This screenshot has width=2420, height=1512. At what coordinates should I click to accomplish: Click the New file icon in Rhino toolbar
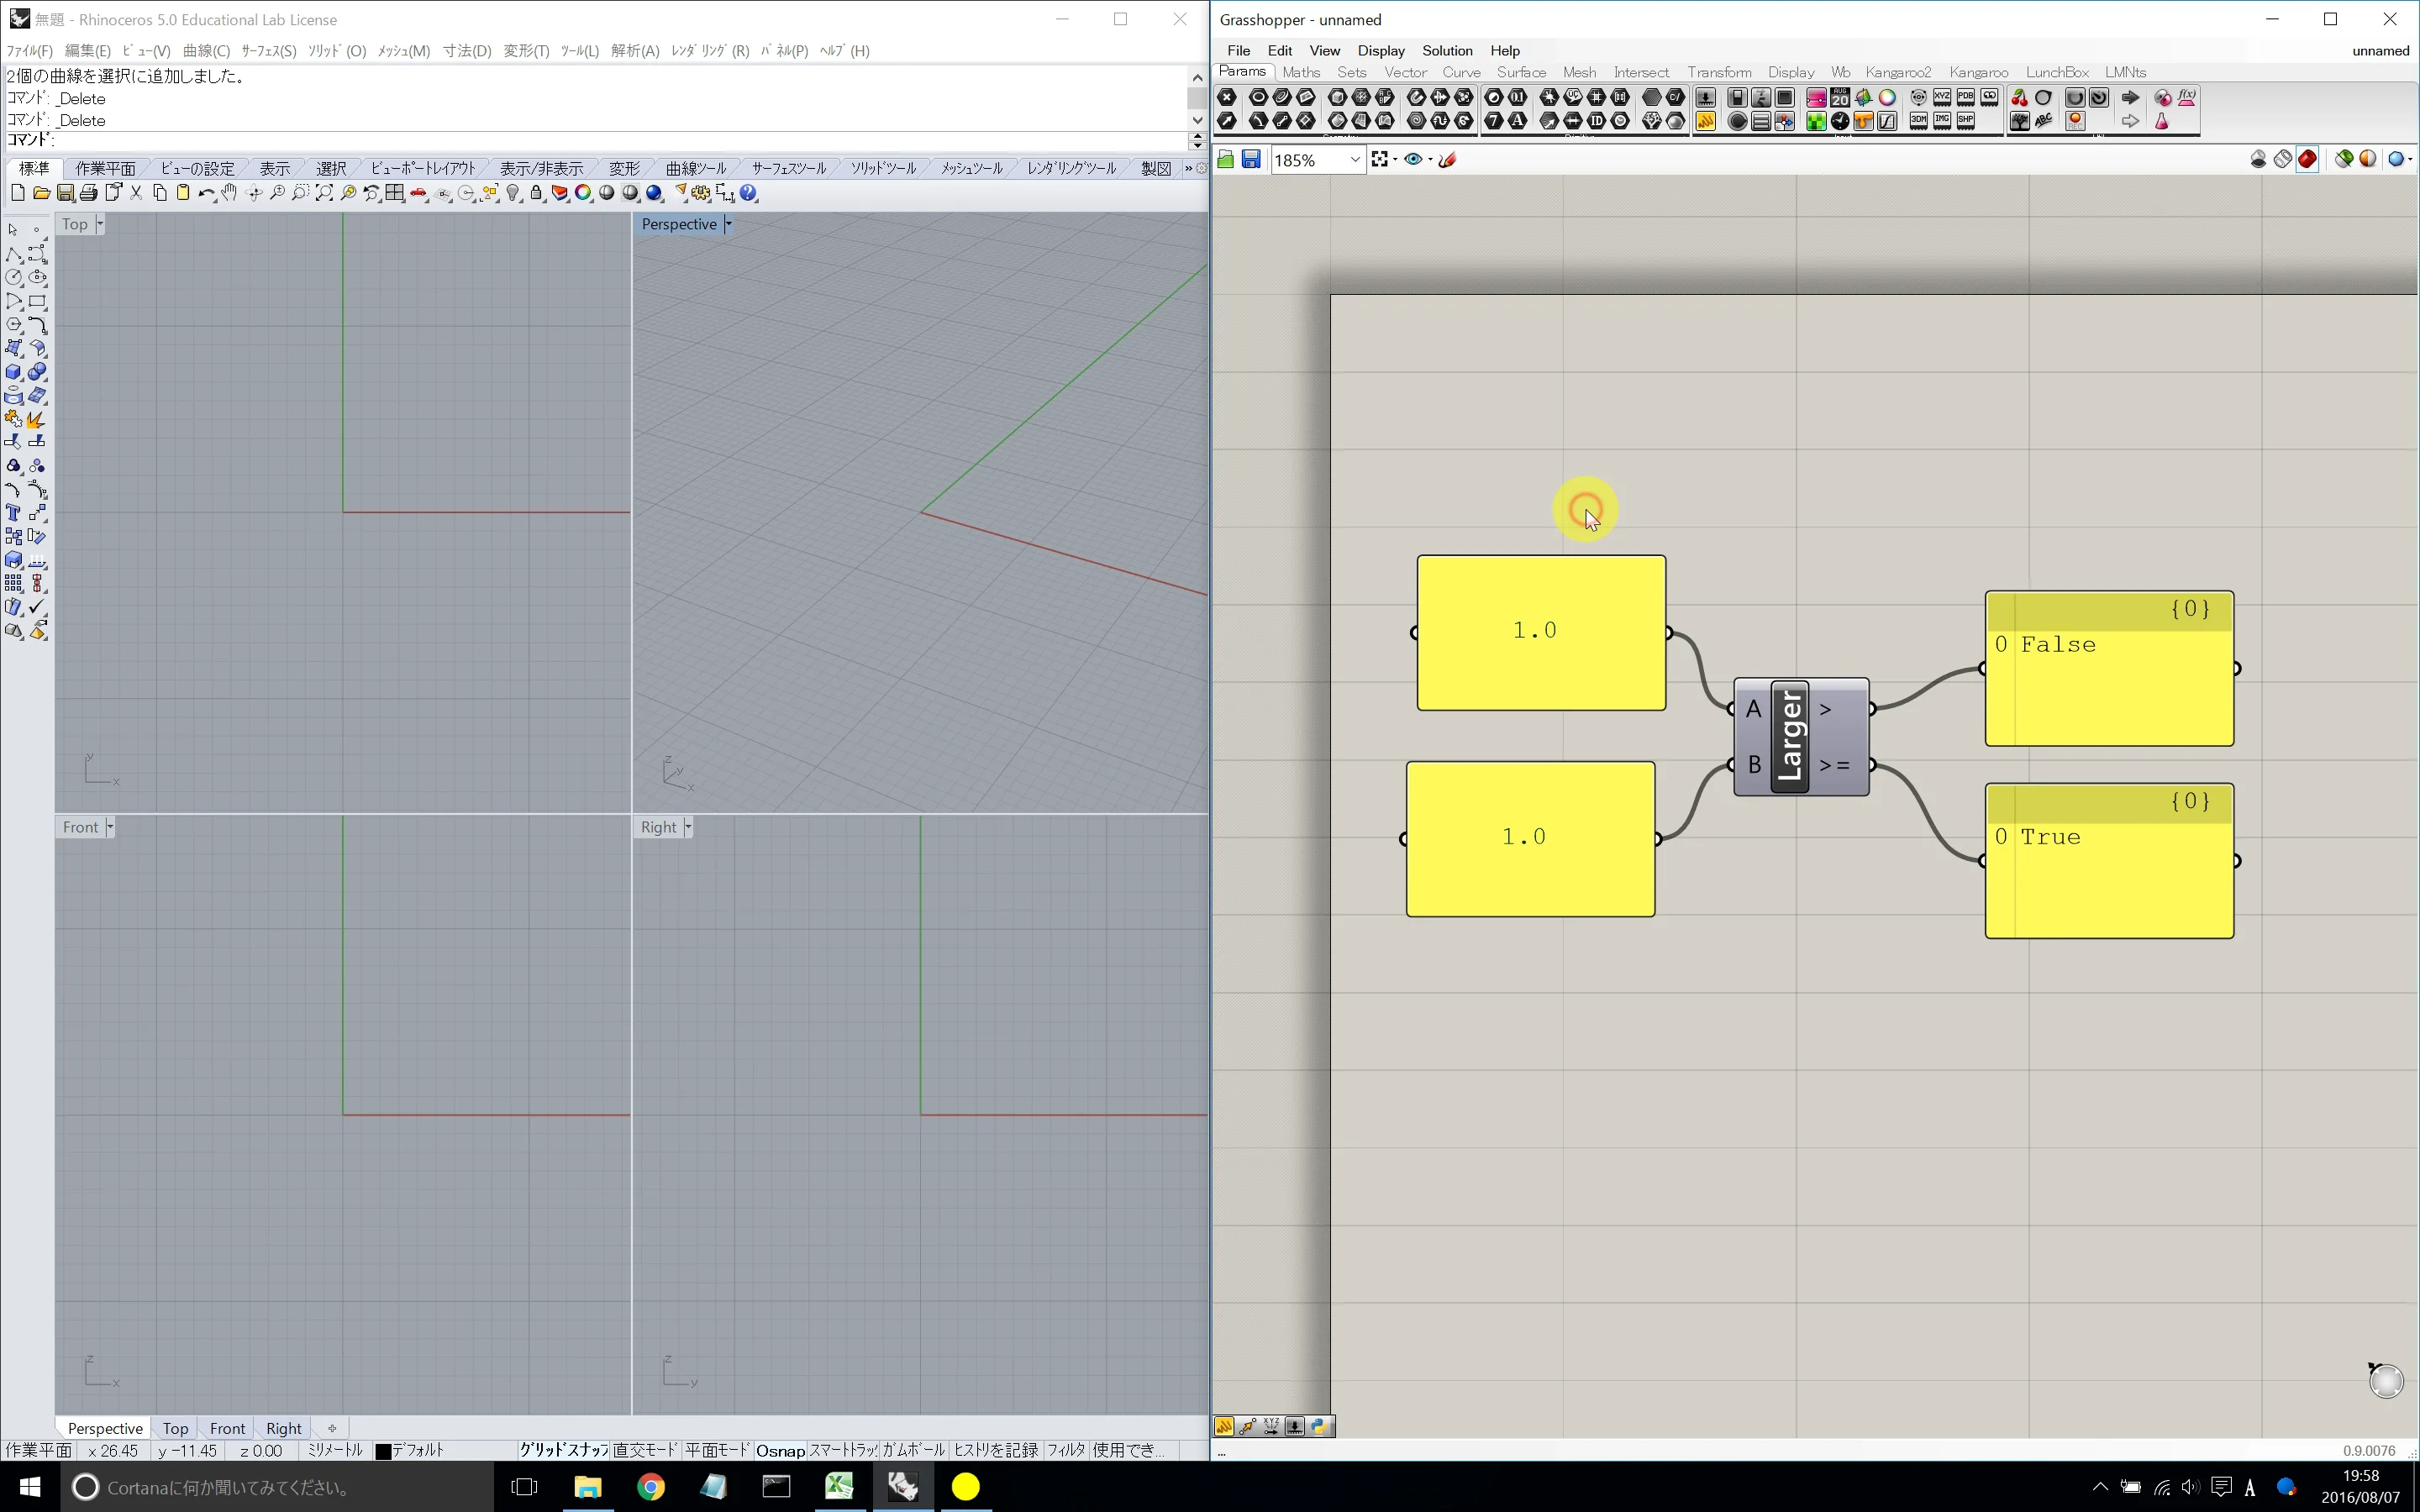click(18, 193)
